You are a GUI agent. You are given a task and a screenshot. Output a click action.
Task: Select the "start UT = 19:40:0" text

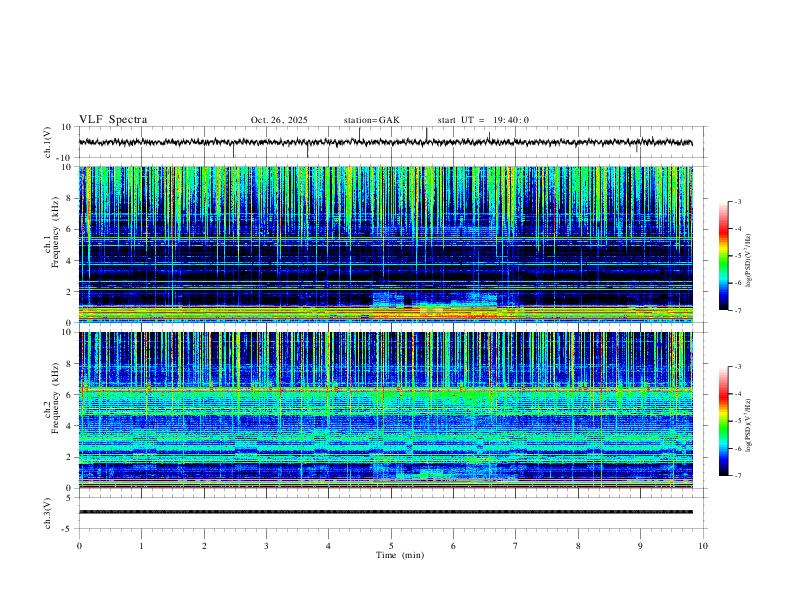point(483,120)
